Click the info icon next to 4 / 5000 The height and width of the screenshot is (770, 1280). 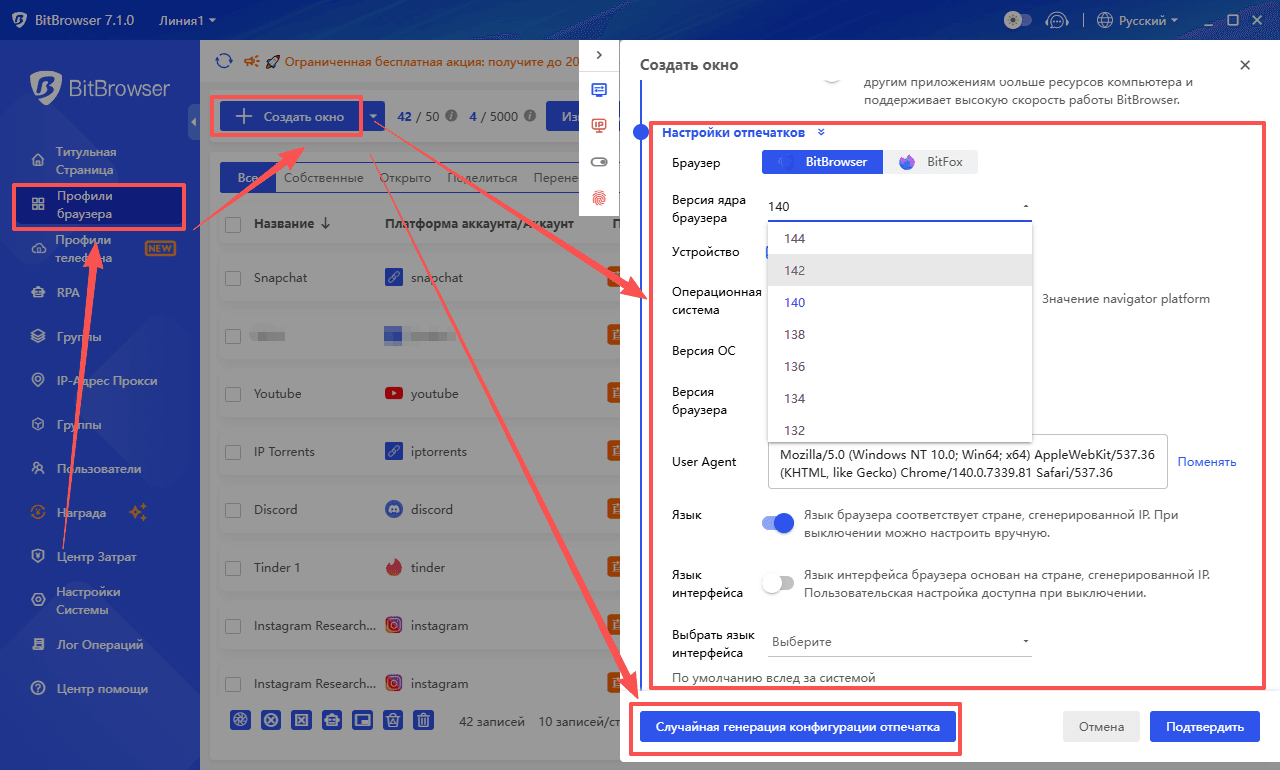pyautogui.click(x=530, y=116)
